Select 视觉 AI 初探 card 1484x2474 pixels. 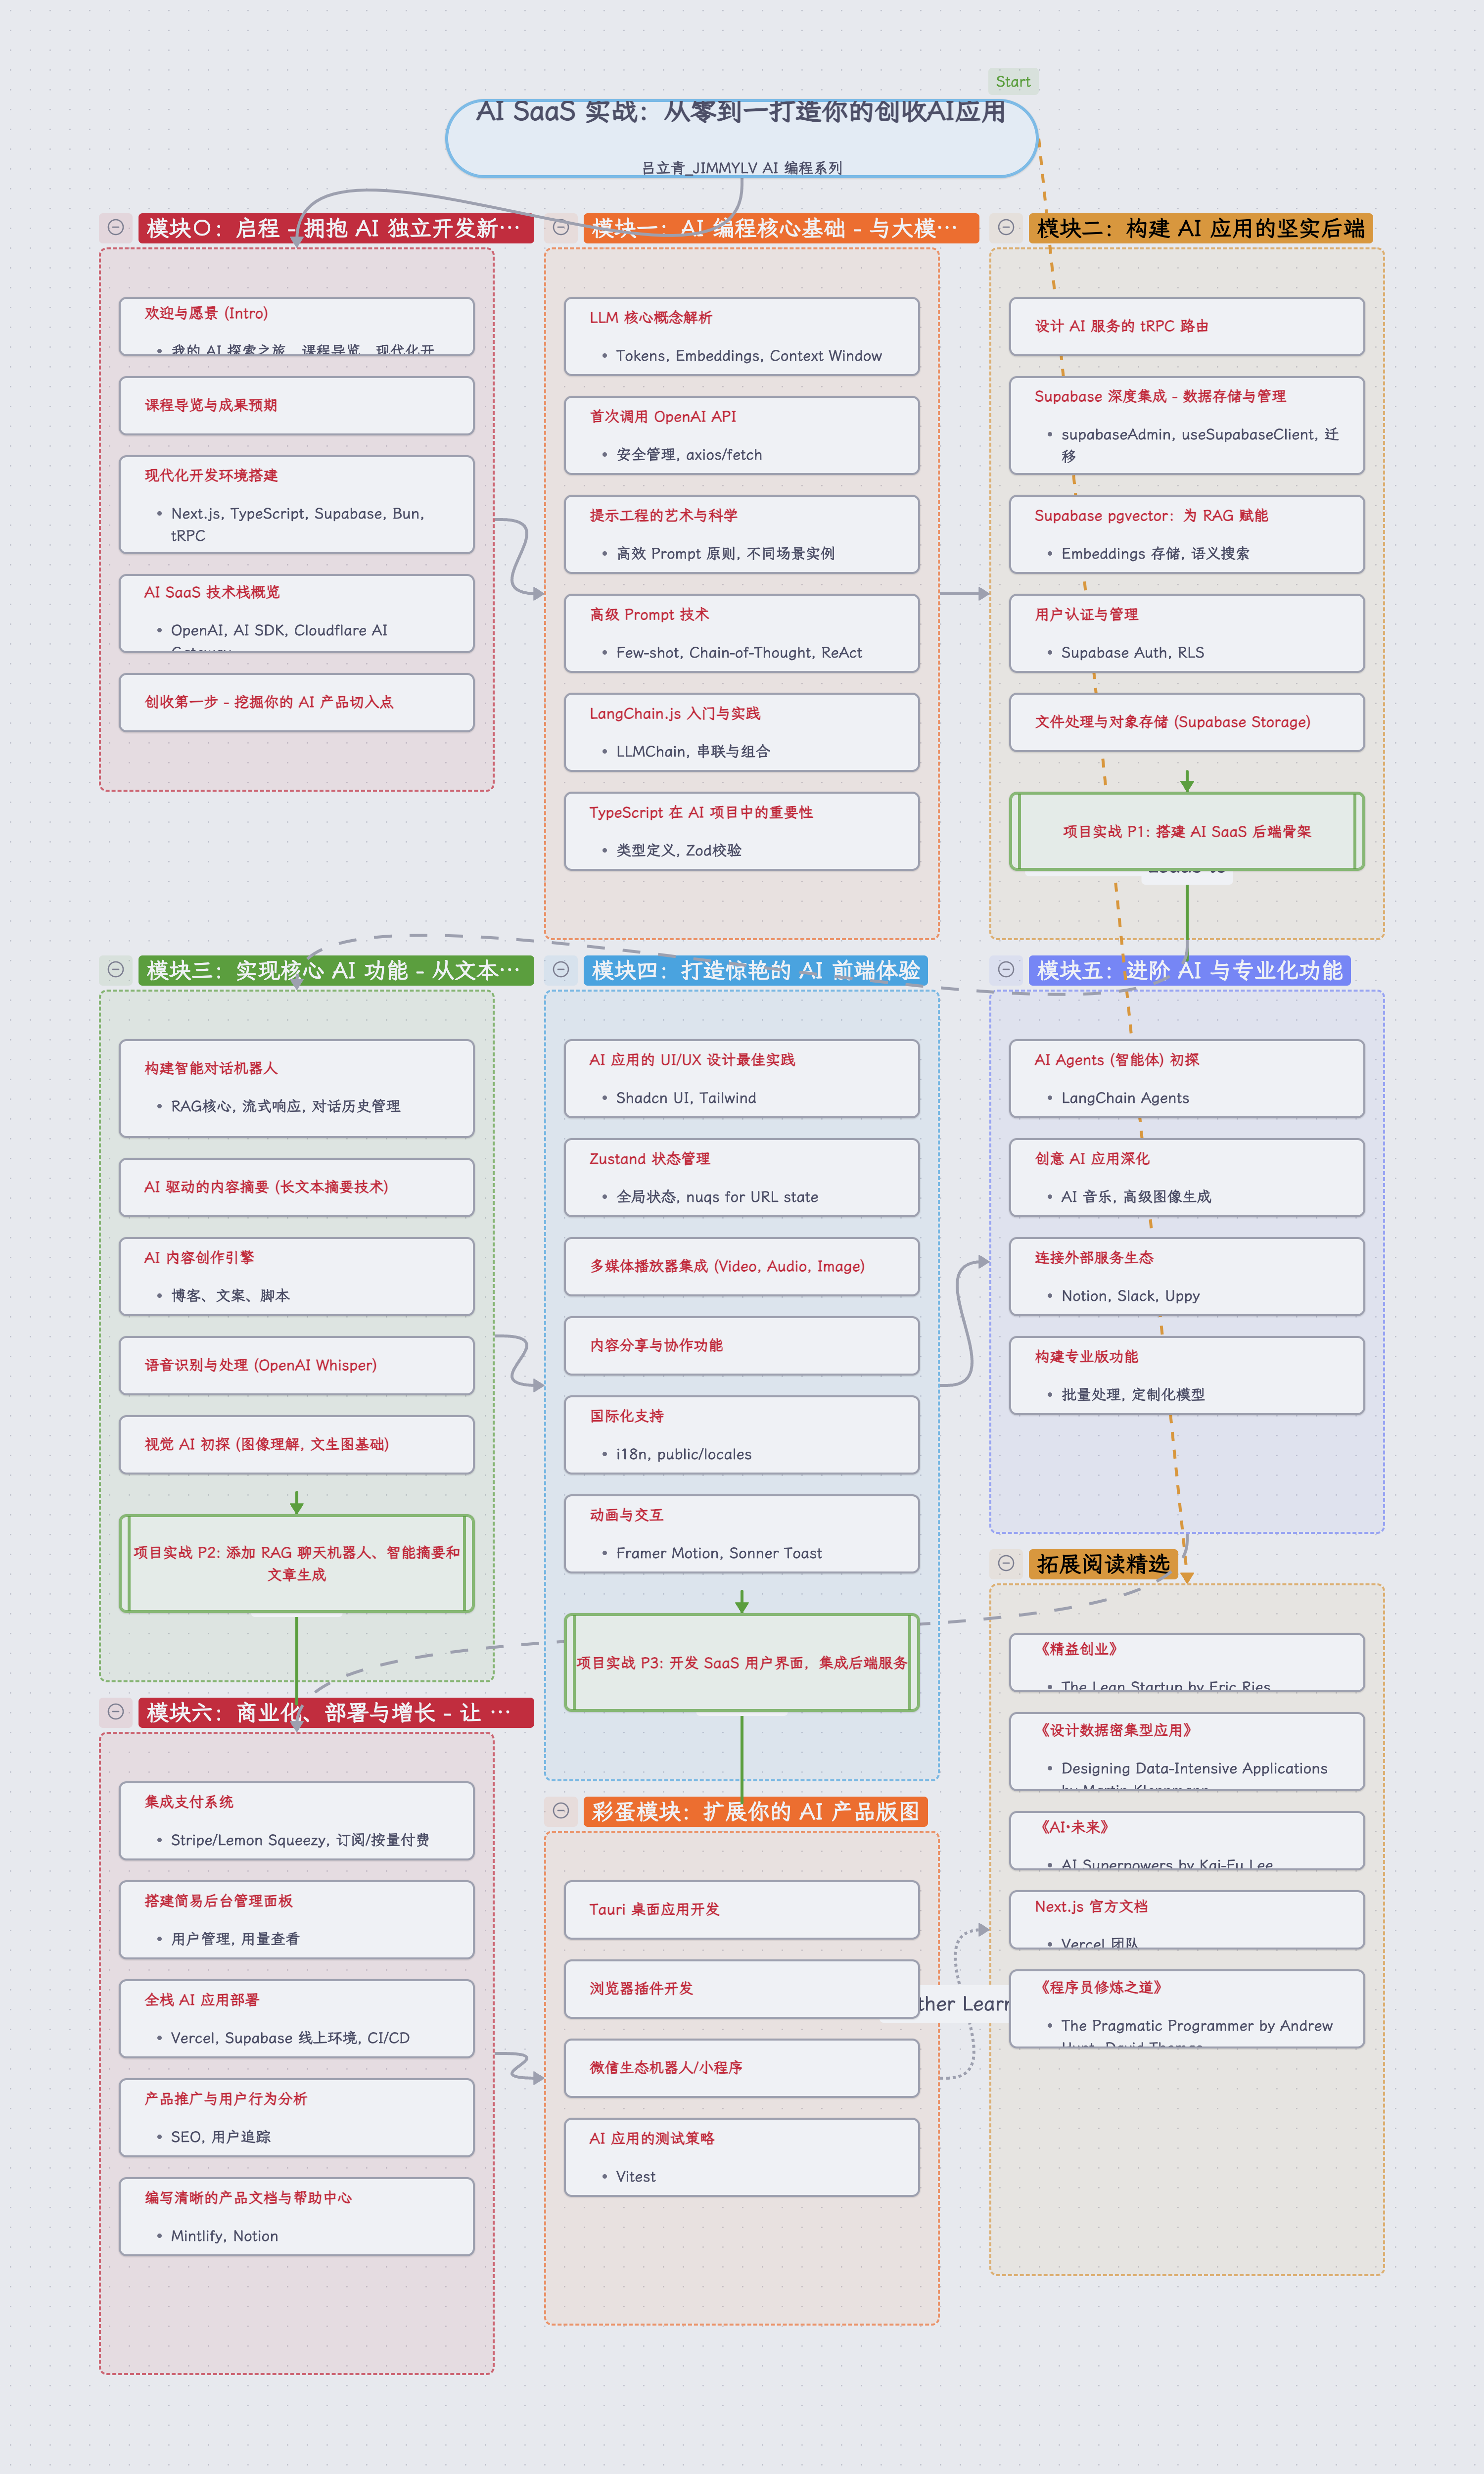pos(296,1444)
